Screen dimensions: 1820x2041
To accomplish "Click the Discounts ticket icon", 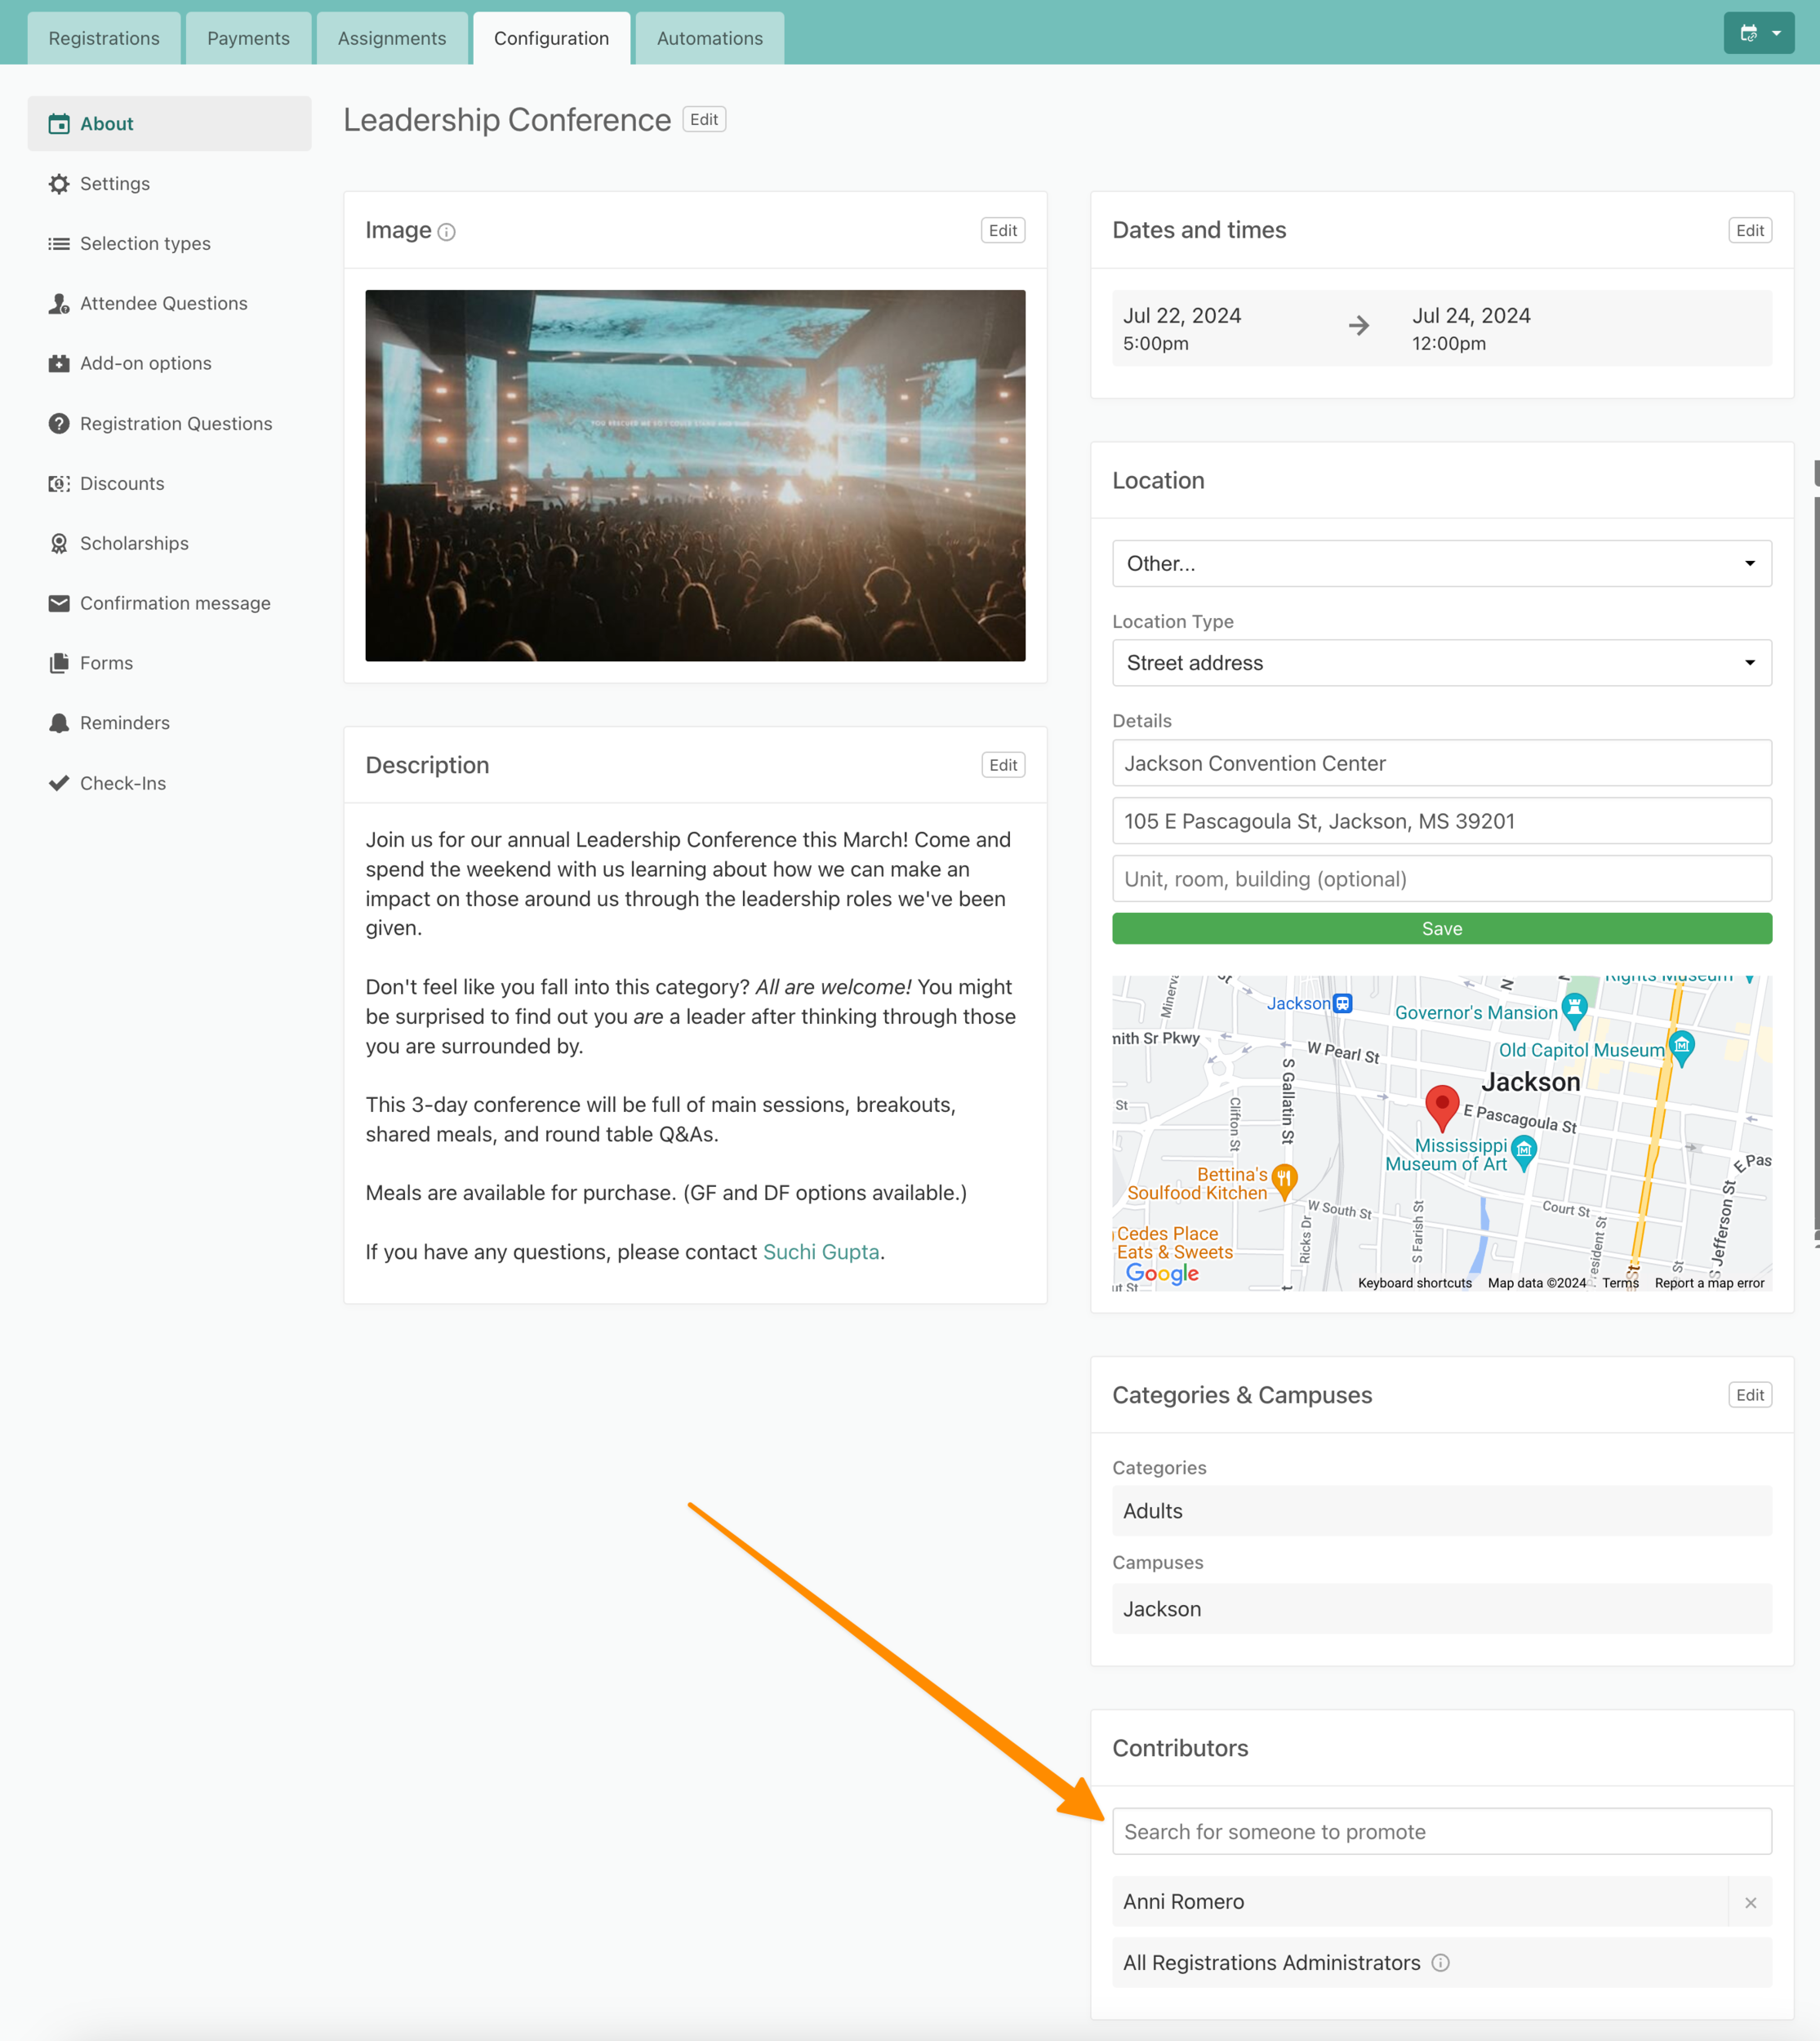I will 59,484.
